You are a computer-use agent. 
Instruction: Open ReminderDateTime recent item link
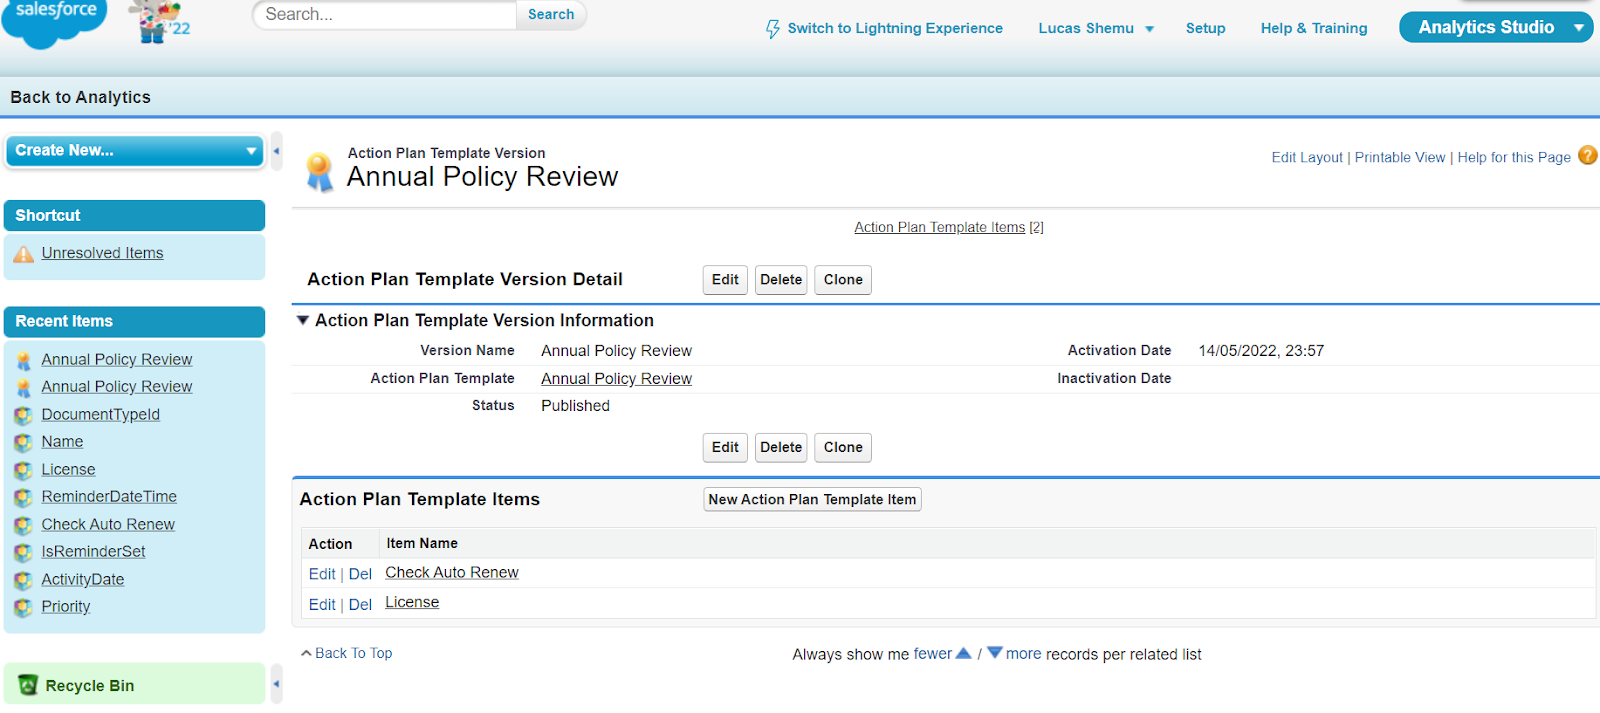109,497
